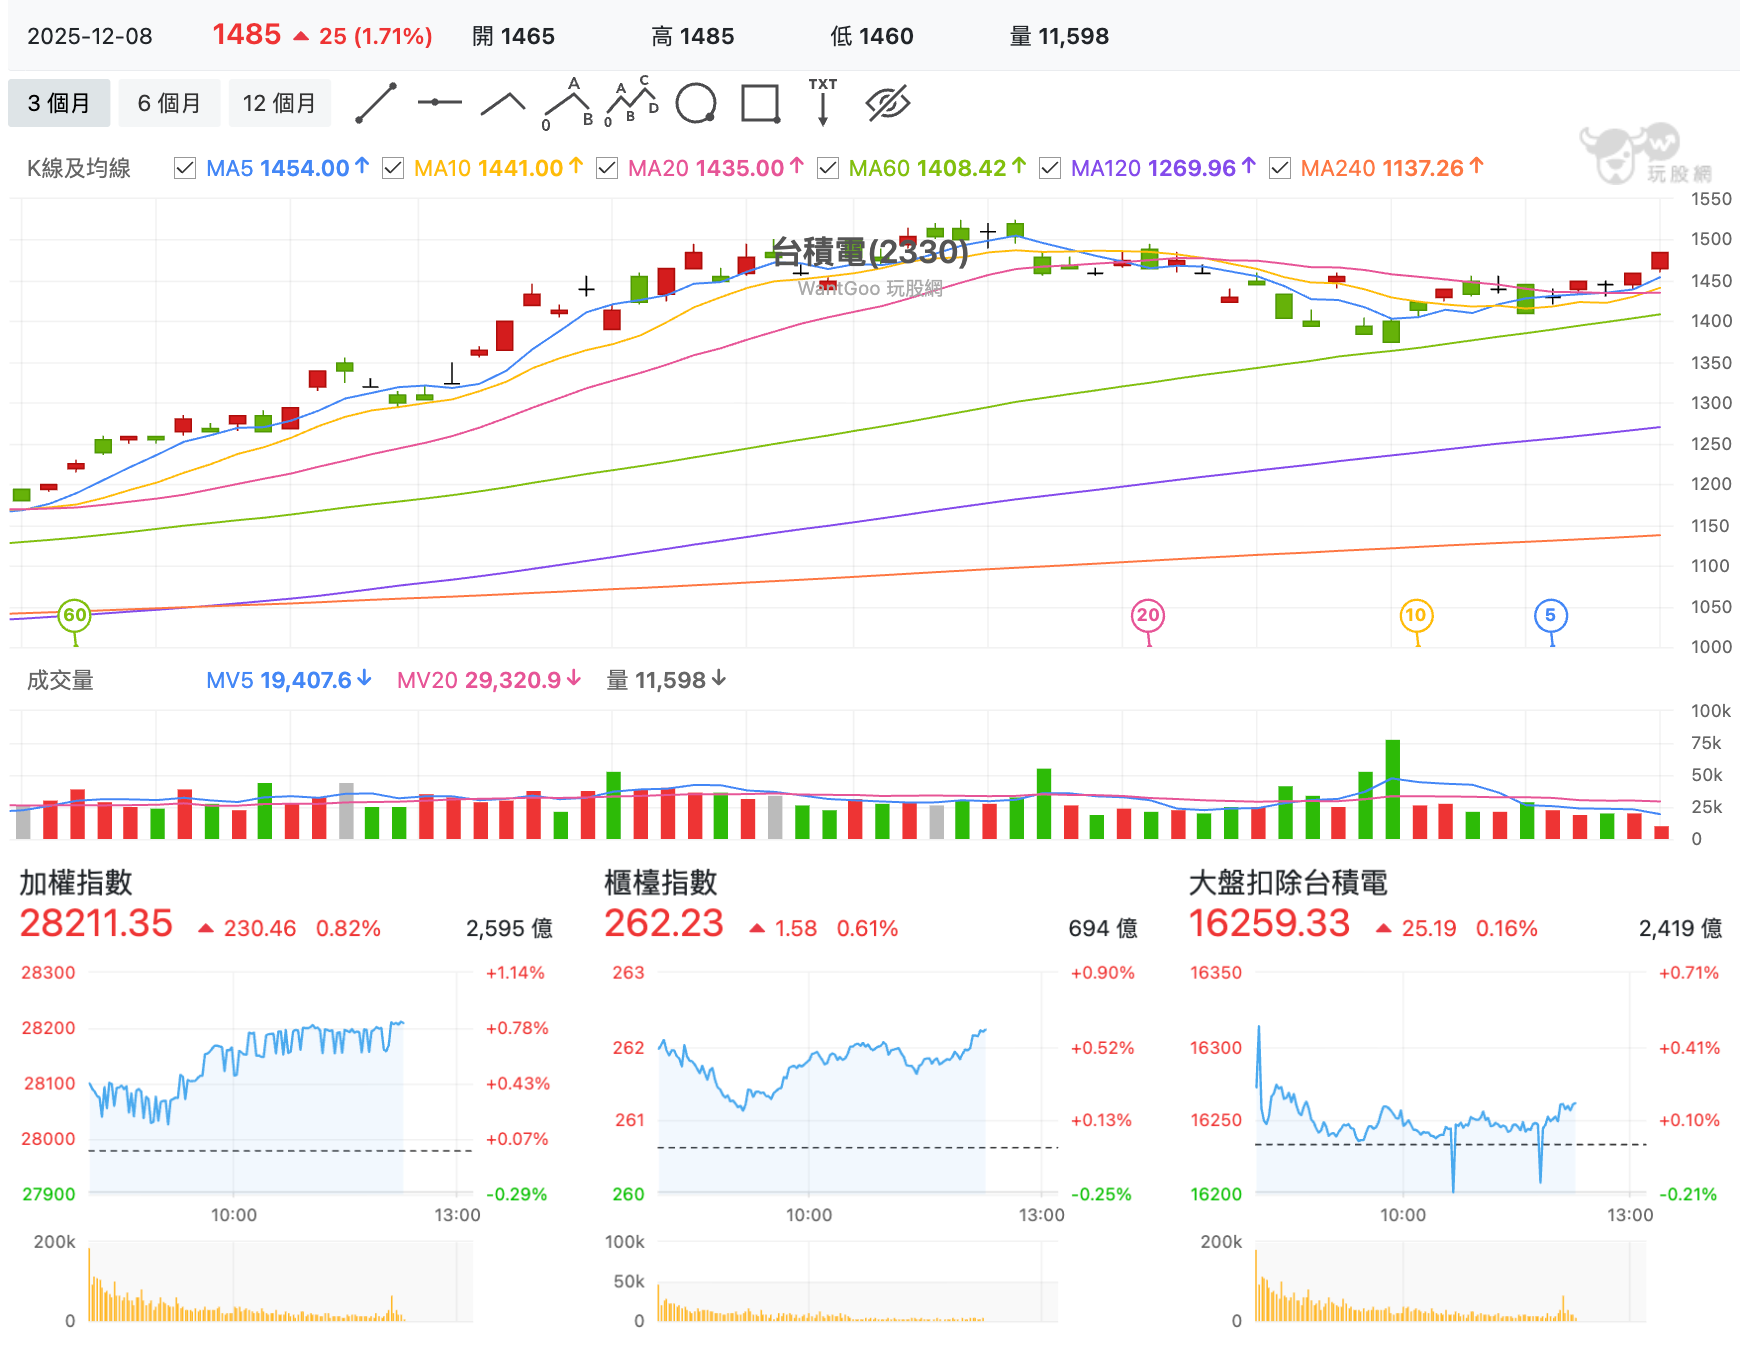Select the trend line drawing tool
Viewport: 1740px width, 1346px height.
pos(376,103)
